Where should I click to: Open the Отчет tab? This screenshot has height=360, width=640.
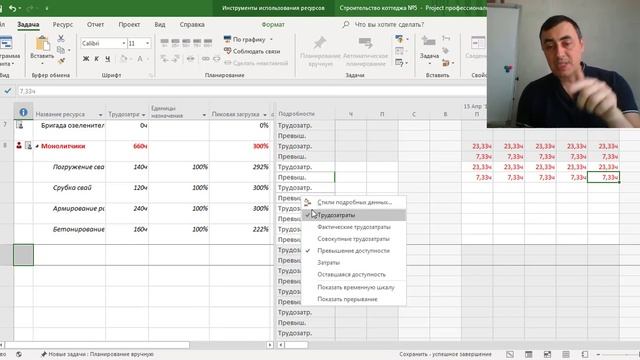click(96, 24)
